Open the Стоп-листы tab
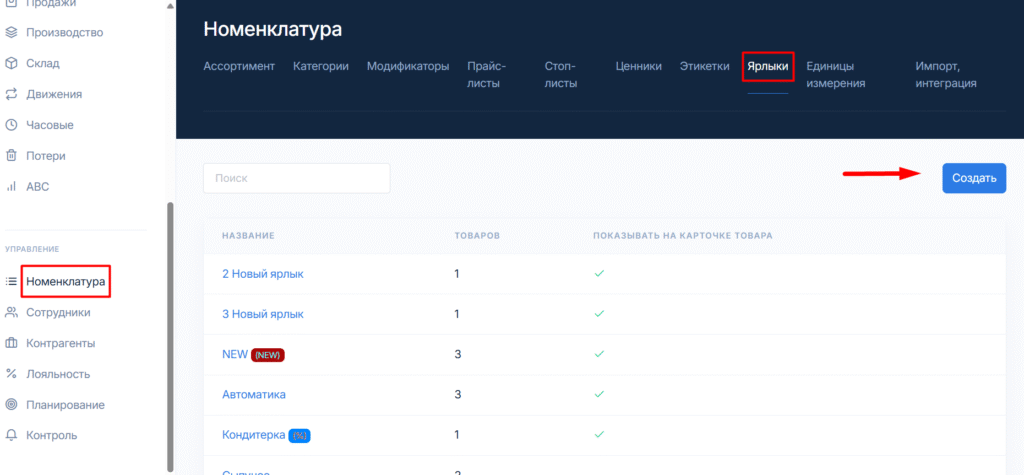 coord(561,75)
